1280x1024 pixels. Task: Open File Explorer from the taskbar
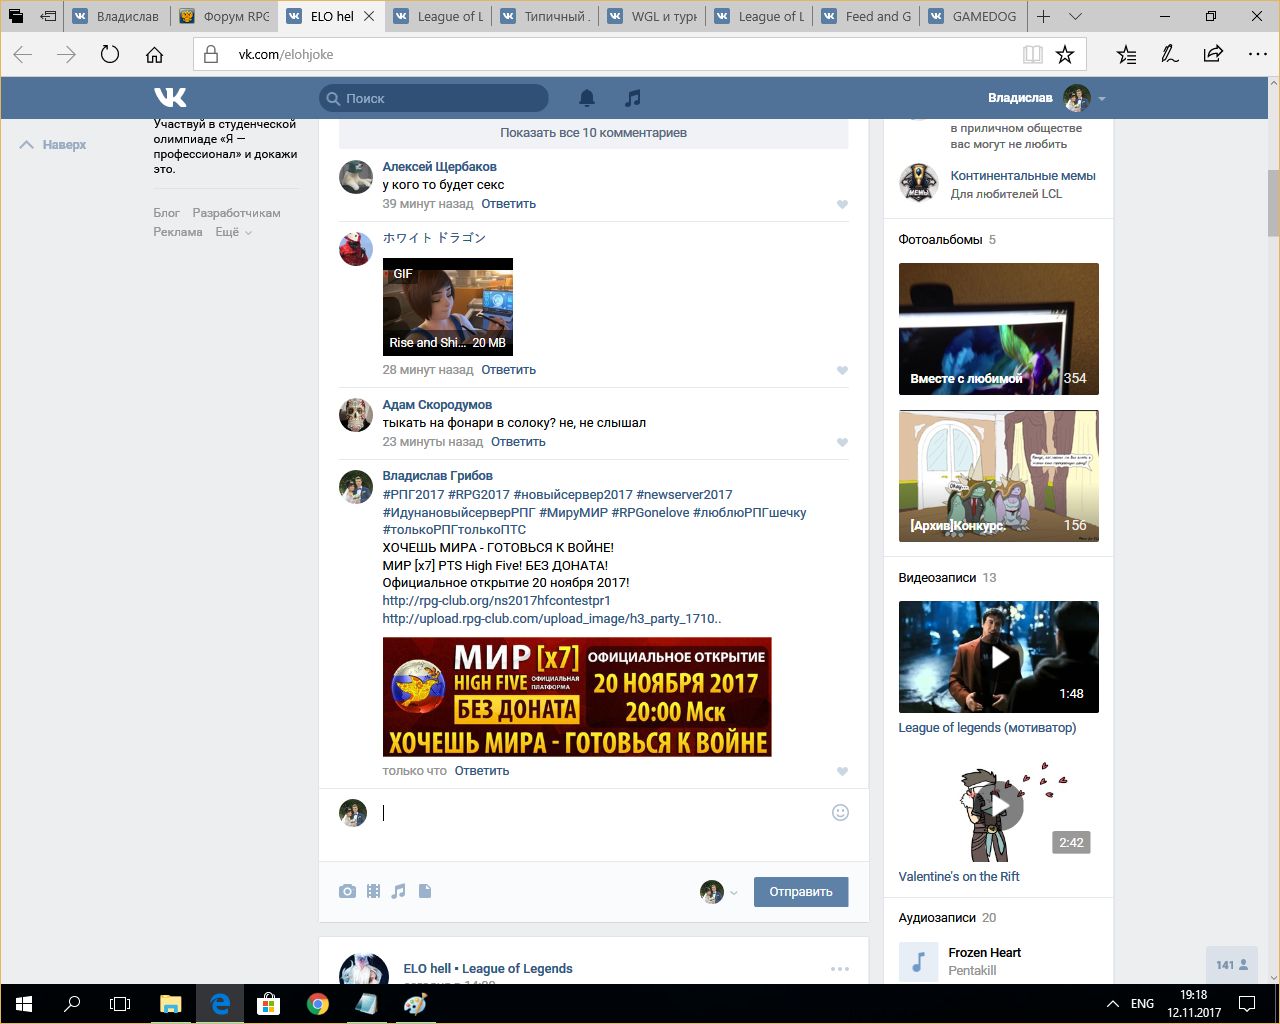pos(171,1003)
